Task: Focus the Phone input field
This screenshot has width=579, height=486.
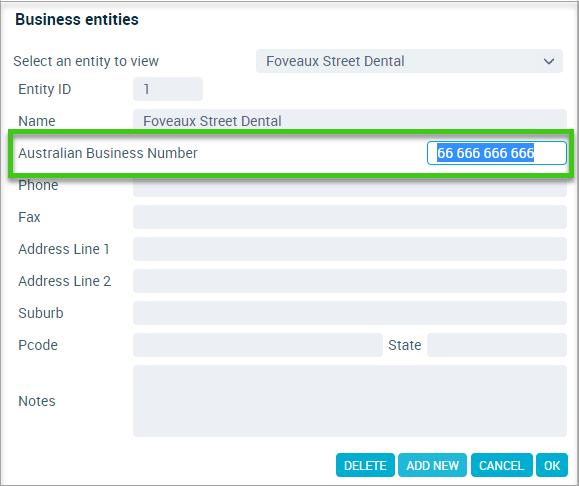Action: click(350, 187)
